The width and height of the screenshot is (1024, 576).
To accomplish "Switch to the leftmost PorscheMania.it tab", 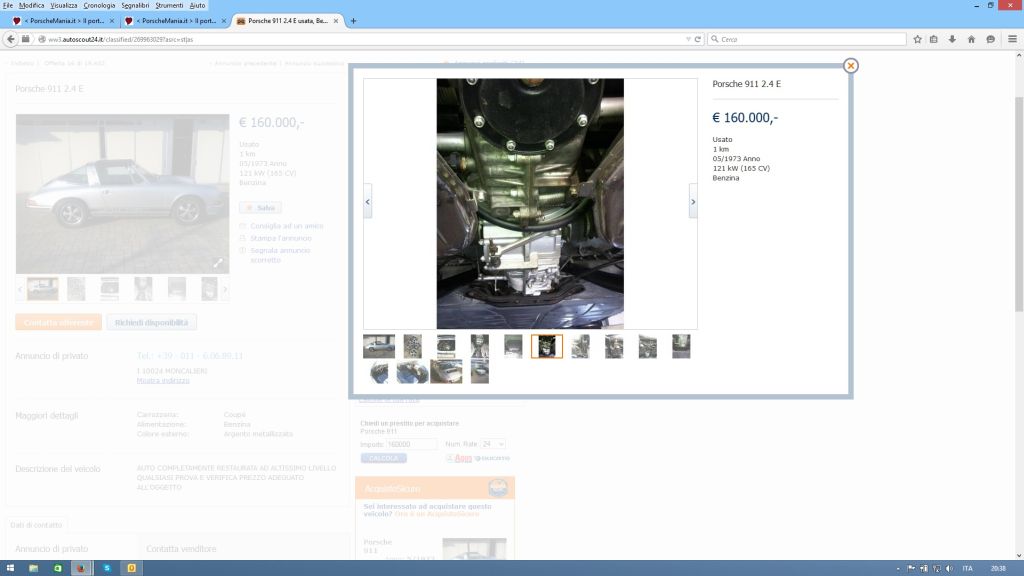I will (63, 21).
